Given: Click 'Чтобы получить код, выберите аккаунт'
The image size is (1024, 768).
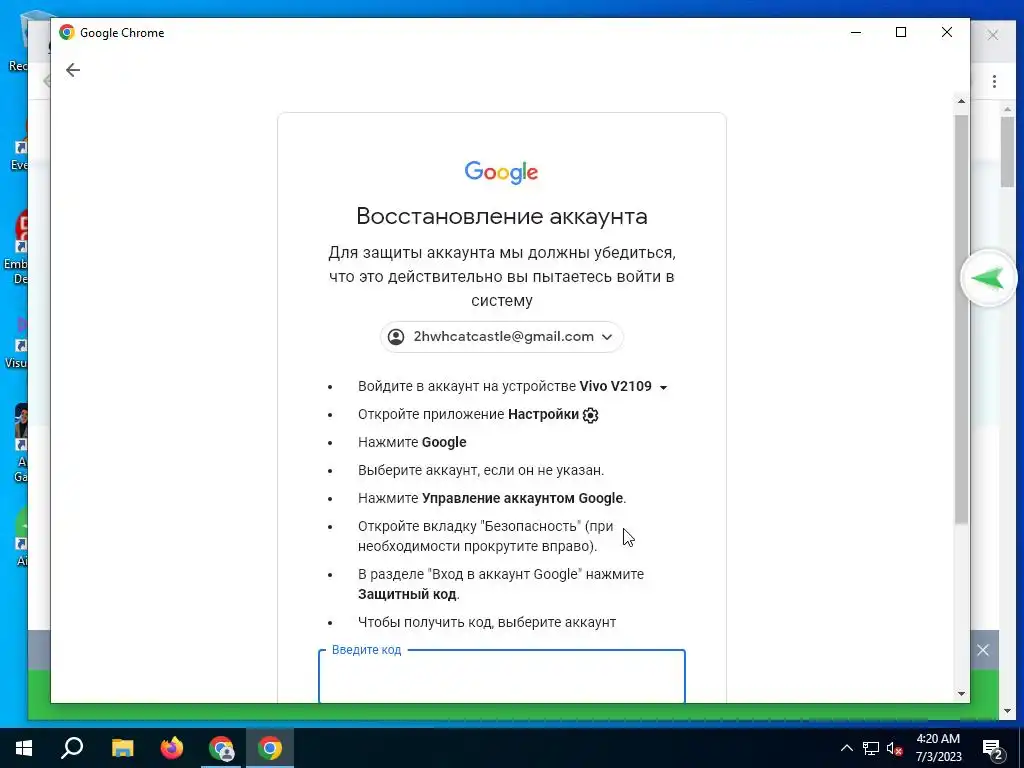Looking at the screenshot, I should click(x=487, y=623).
